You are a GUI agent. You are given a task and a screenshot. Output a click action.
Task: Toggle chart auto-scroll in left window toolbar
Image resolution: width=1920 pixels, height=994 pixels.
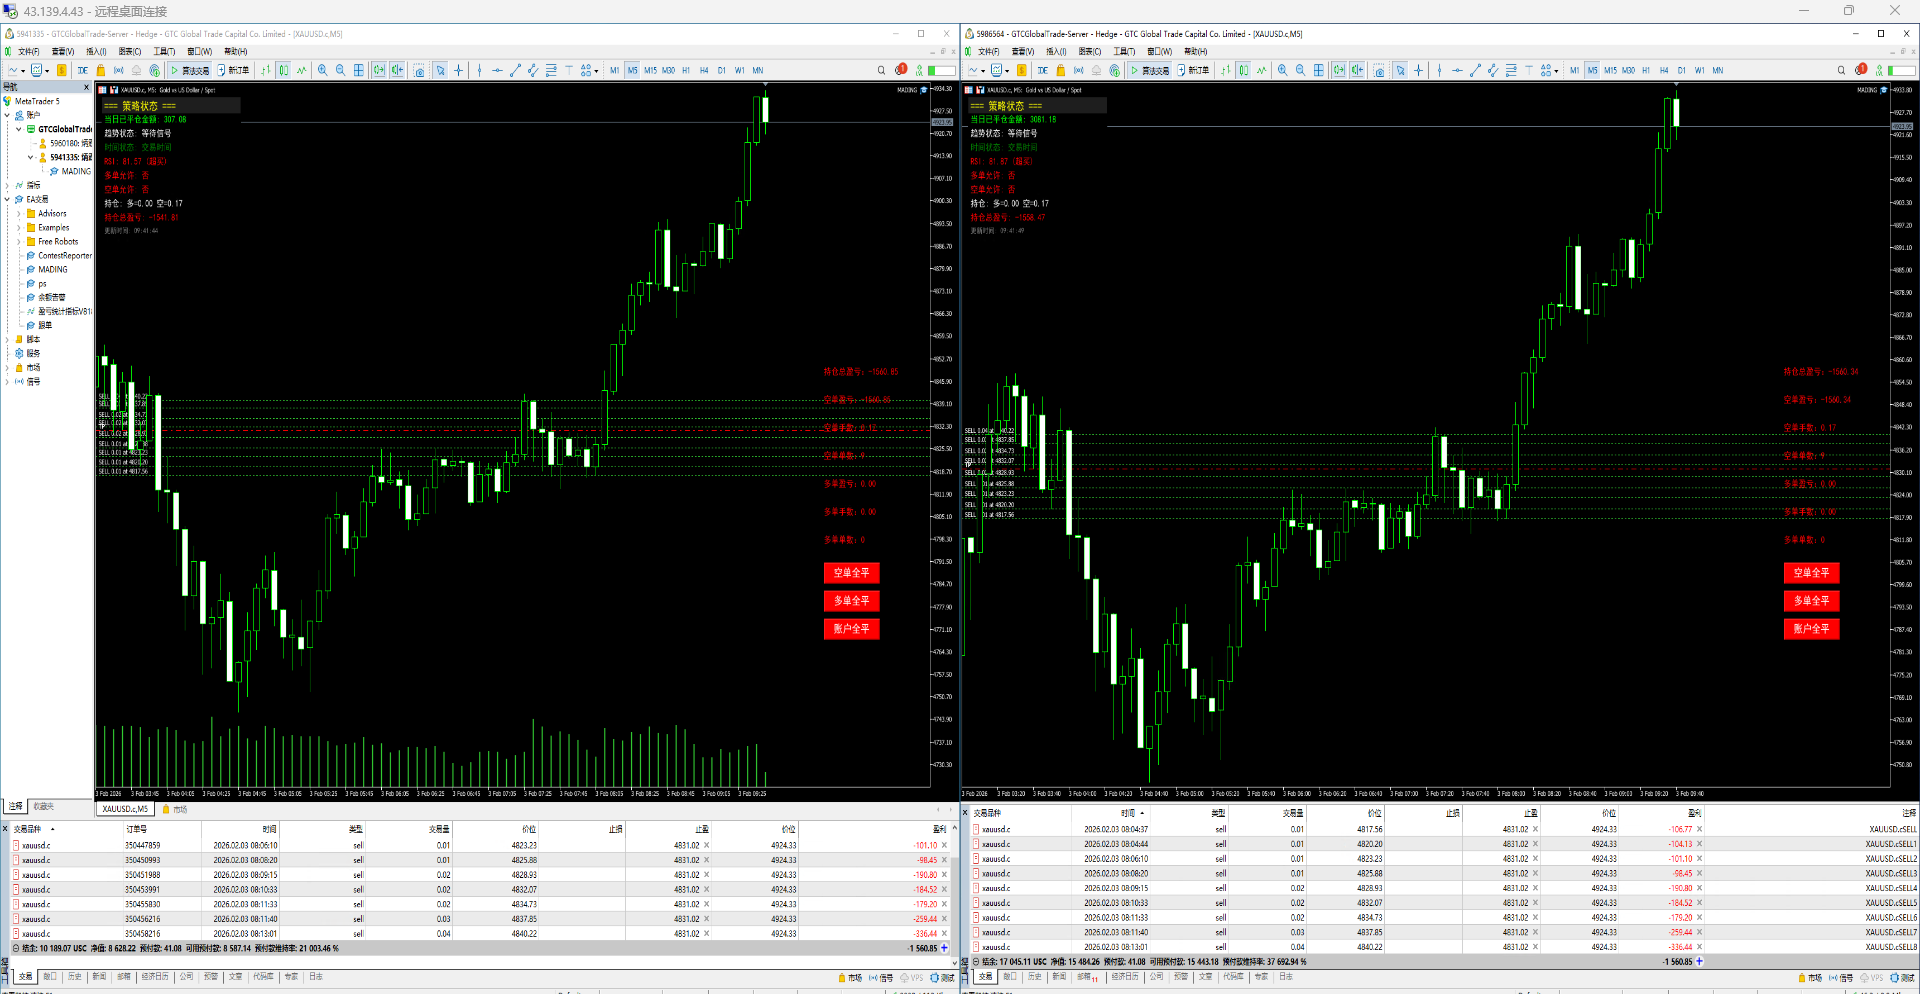tap(379, 70)
